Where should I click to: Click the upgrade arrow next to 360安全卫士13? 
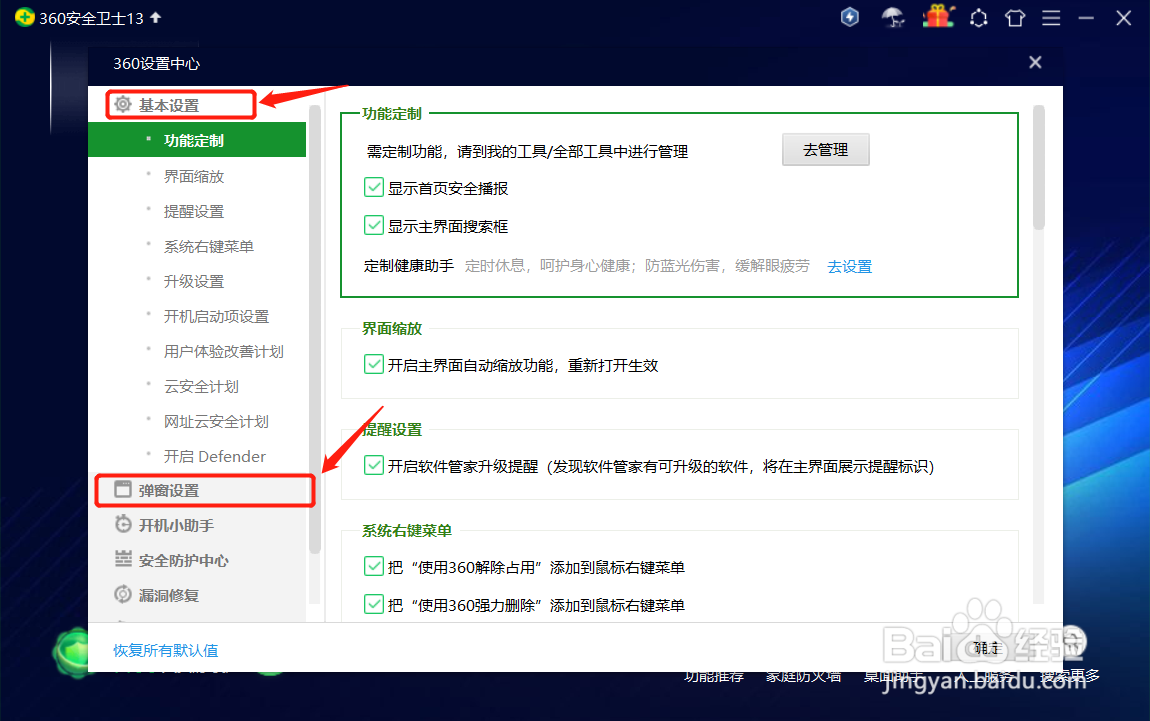click(155, 17)
